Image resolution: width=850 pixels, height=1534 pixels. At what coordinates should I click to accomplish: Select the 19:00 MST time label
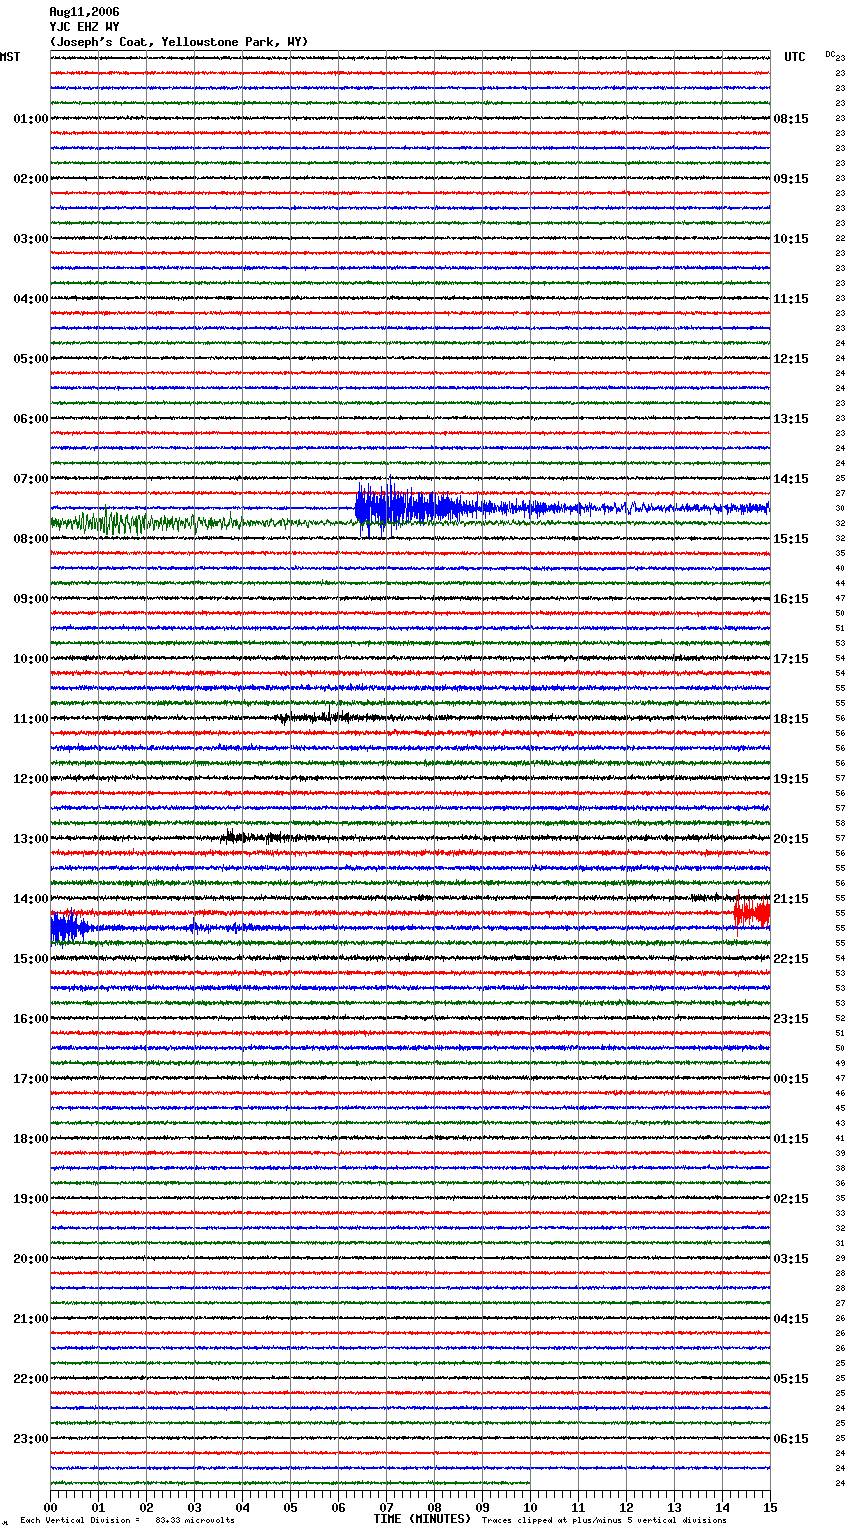coord(30,1199)
